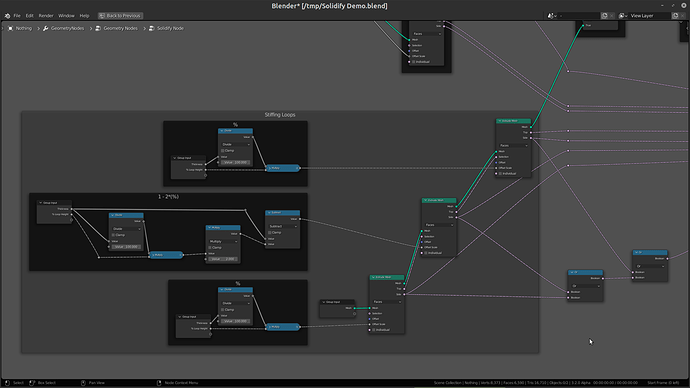Click the Nothing object breadcrumb
The image size is (690, 388).
pyautogui.click(x=24, y=28)
